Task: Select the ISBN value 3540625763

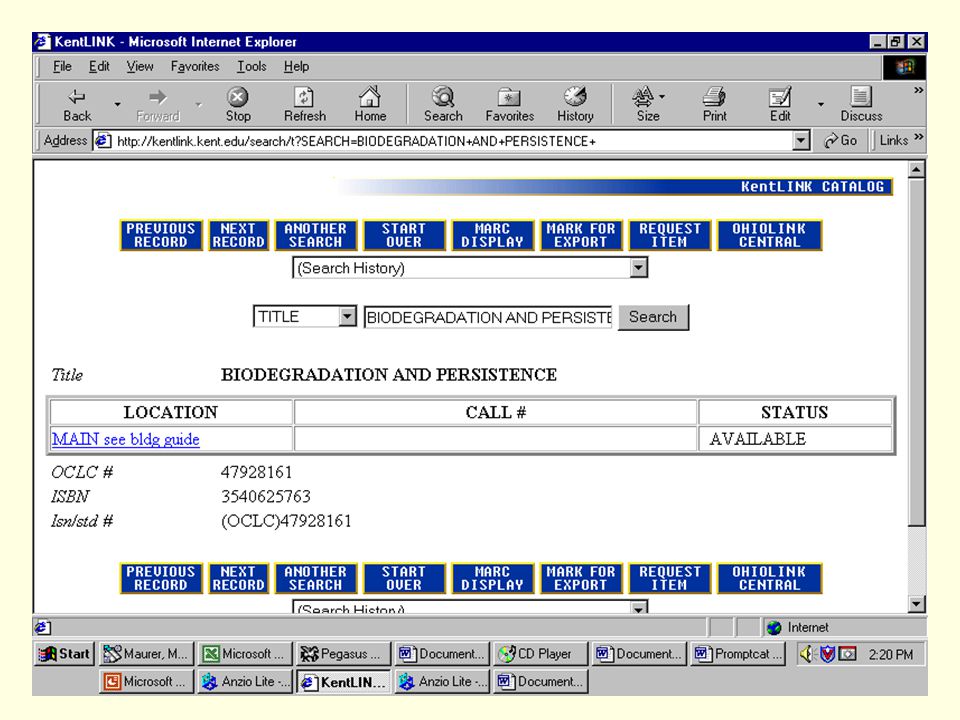Action: tap(266, 496)
